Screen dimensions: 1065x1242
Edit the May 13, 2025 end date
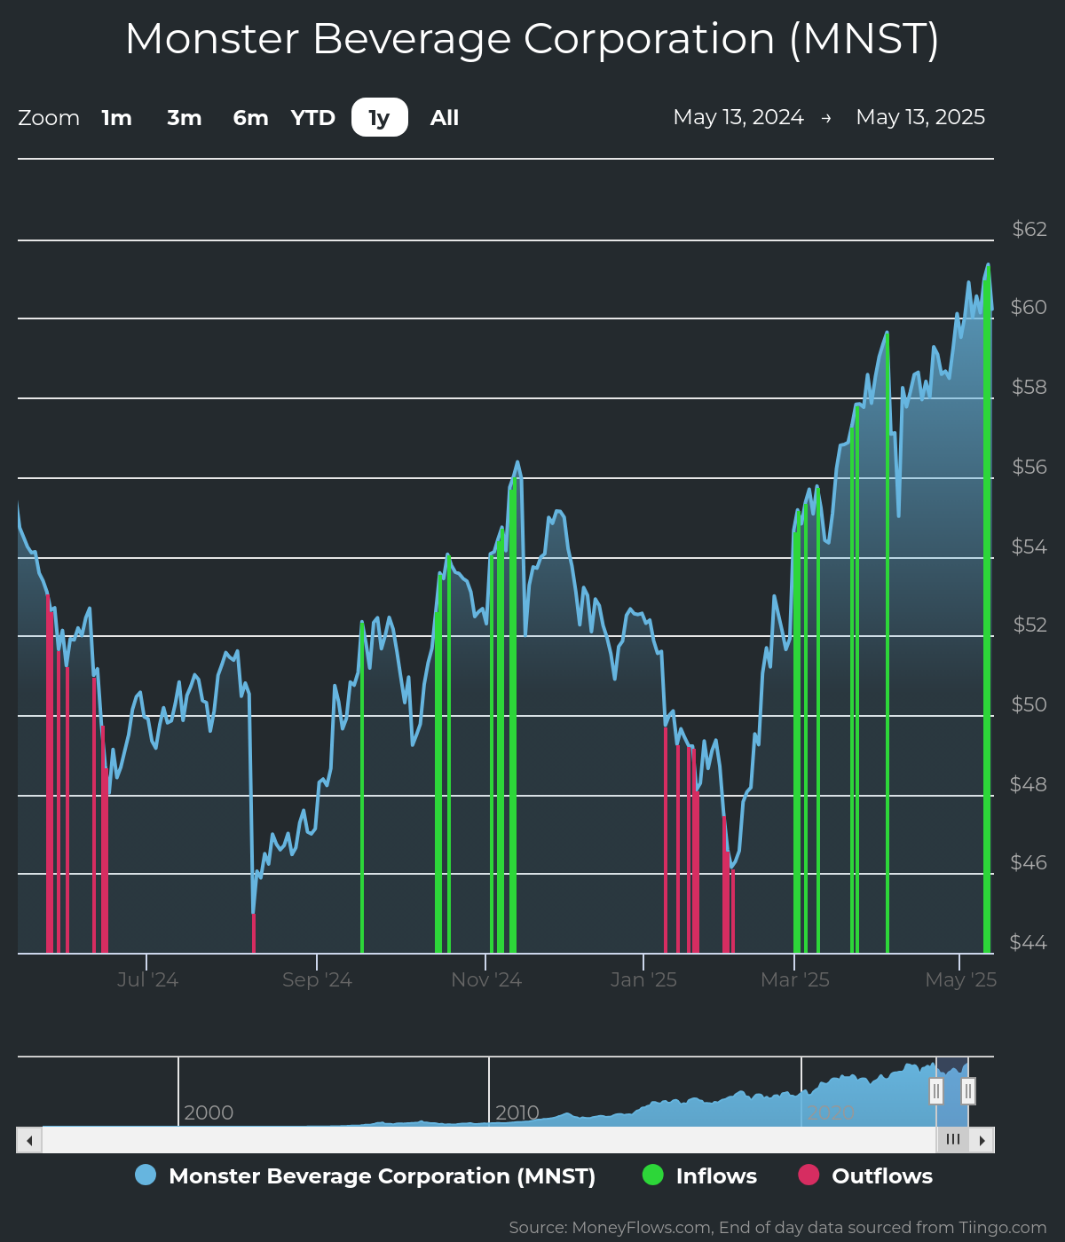click(920, 117)
